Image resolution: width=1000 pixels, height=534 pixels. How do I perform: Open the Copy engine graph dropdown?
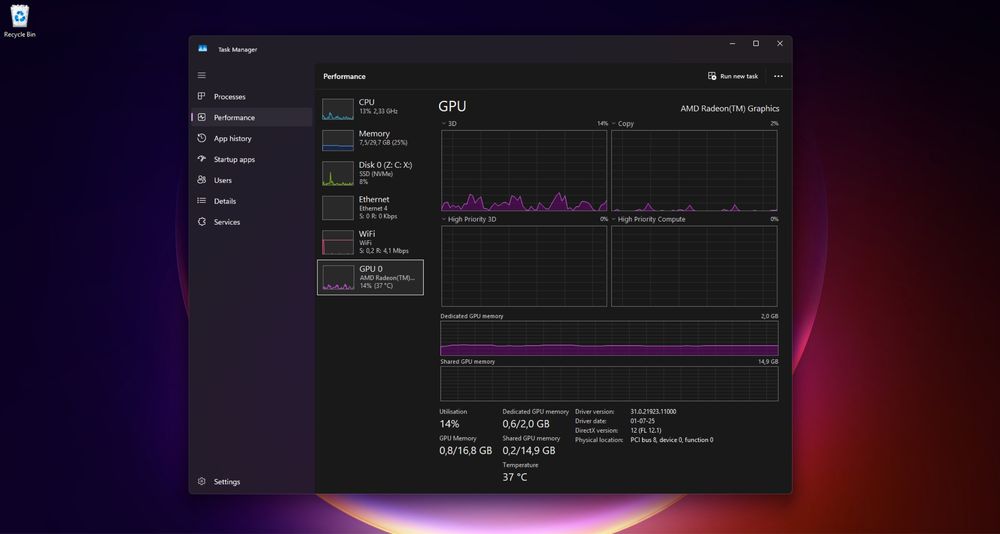pos(614,123)
